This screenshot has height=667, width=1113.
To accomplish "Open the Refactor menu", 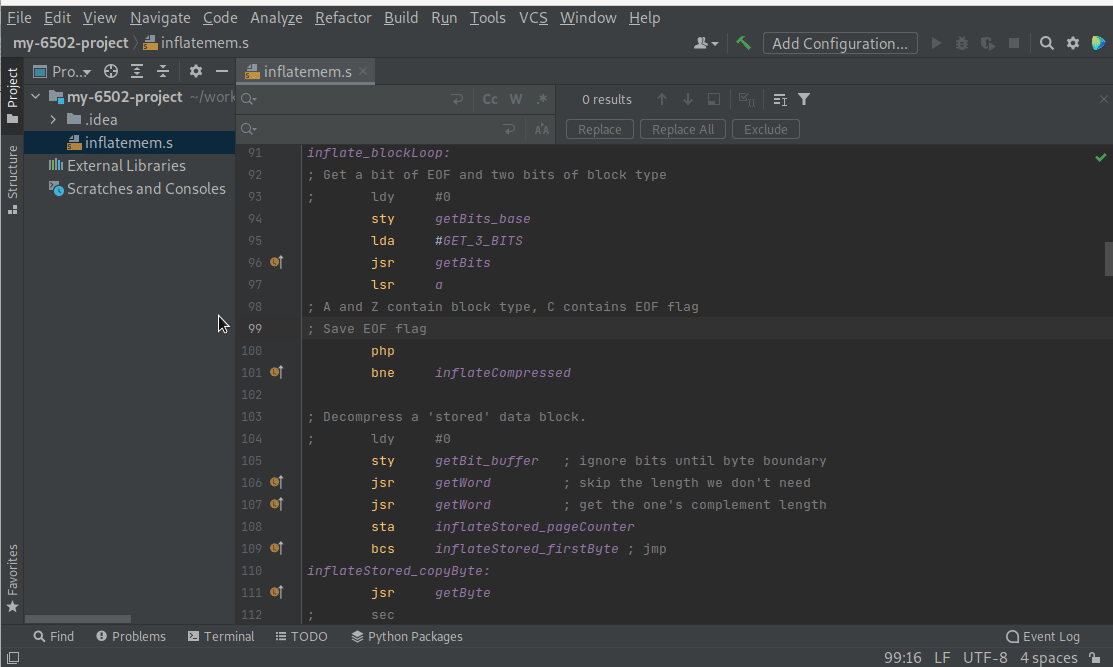I will (343, 18).
